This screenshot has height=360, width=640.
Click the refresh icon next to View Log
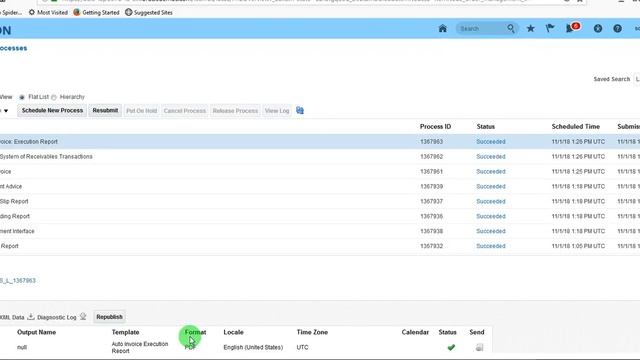[300, 111]
